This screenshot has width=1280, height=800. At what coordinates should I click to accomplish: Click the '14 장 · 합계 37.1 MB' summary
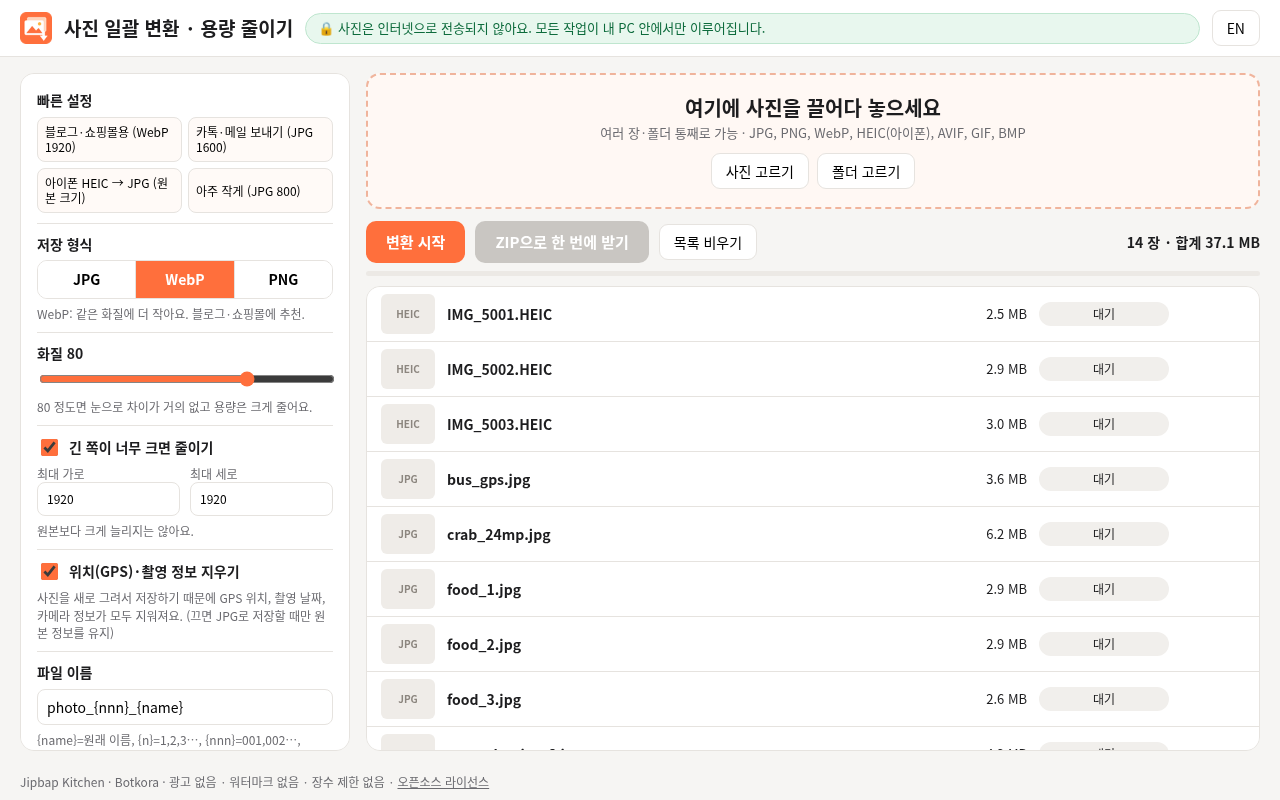(1193, 242)
